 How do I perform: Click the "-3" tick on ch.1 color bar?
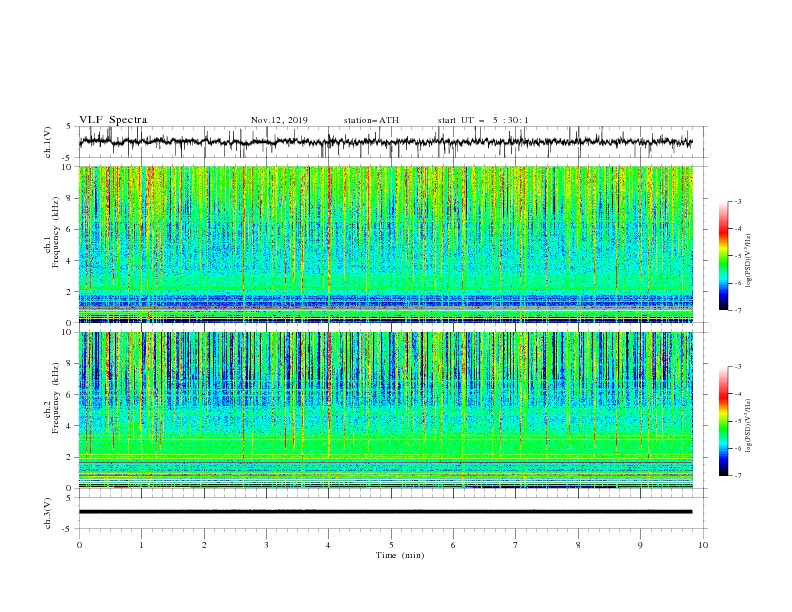(737, 201)
